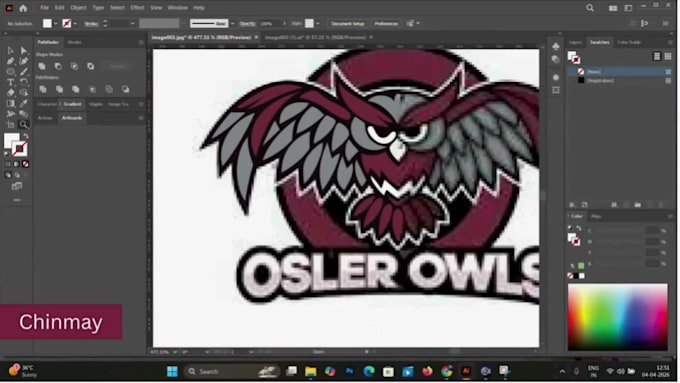
Task: Click the Document Setup button
Action: click(348, 23)
